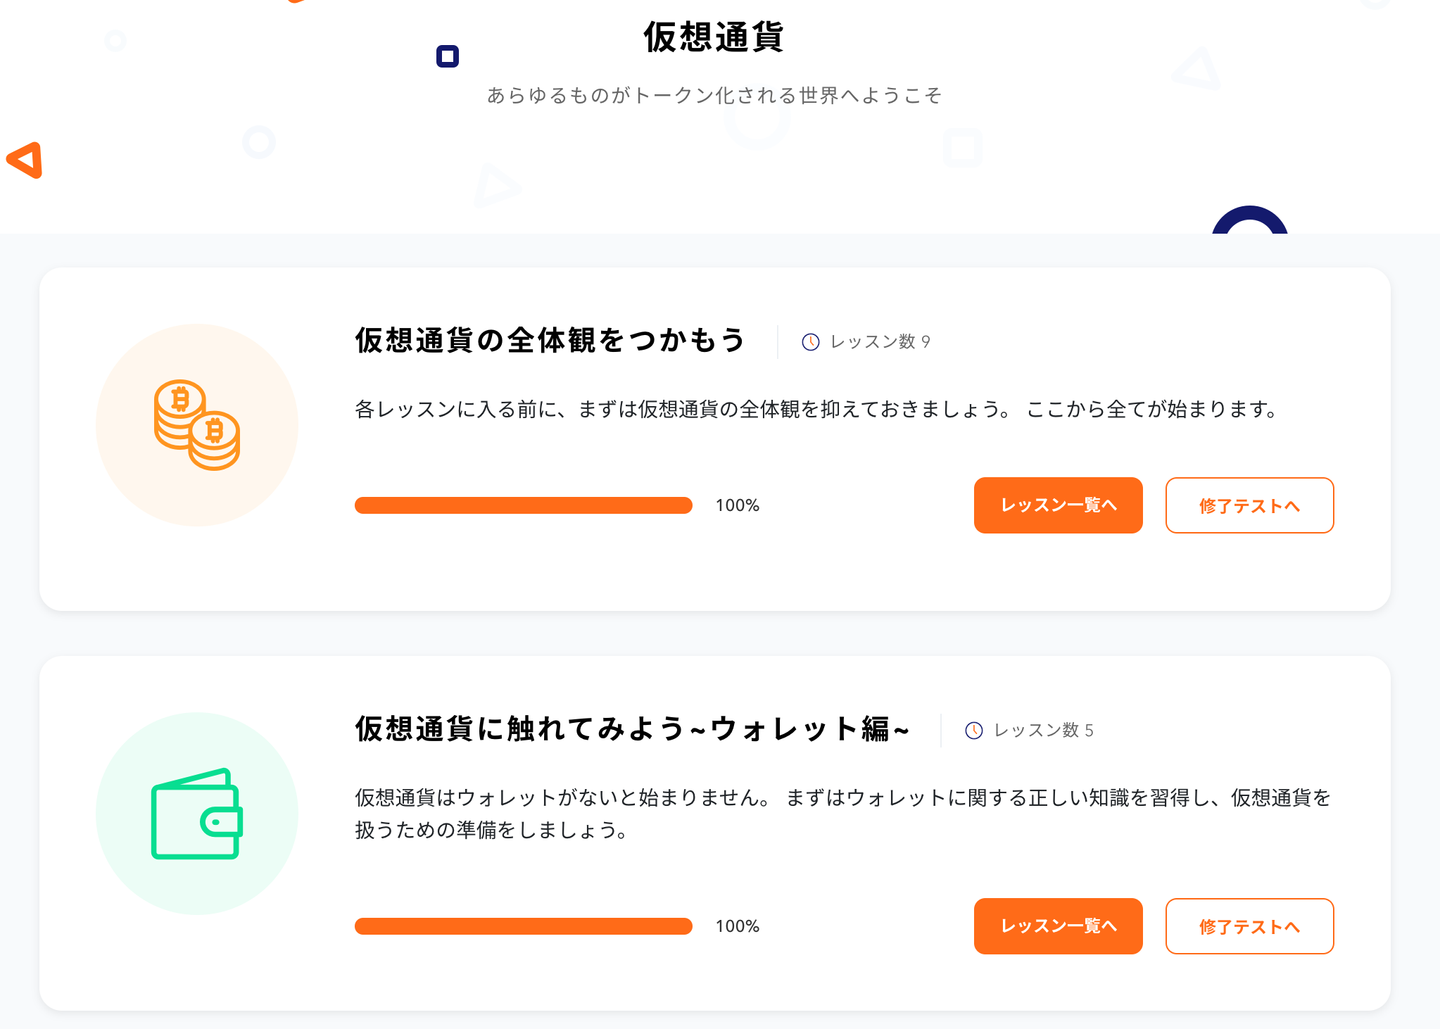The height and width of the screenshot is (1029, 1440).
Task: Click the overview course 100% progress bar
Action: point(523,505)
